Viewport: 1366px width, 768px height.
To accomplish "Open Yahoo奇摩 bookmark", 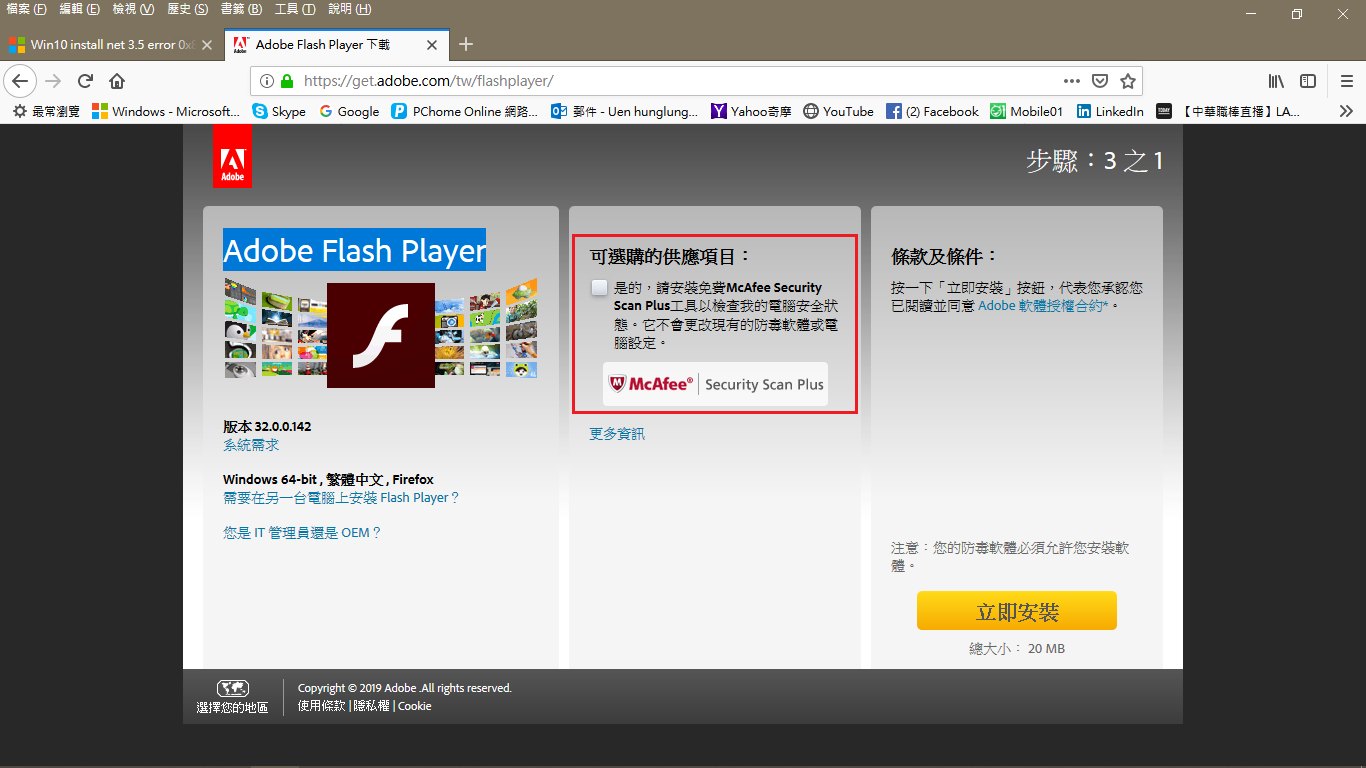I will click(751, 111).
